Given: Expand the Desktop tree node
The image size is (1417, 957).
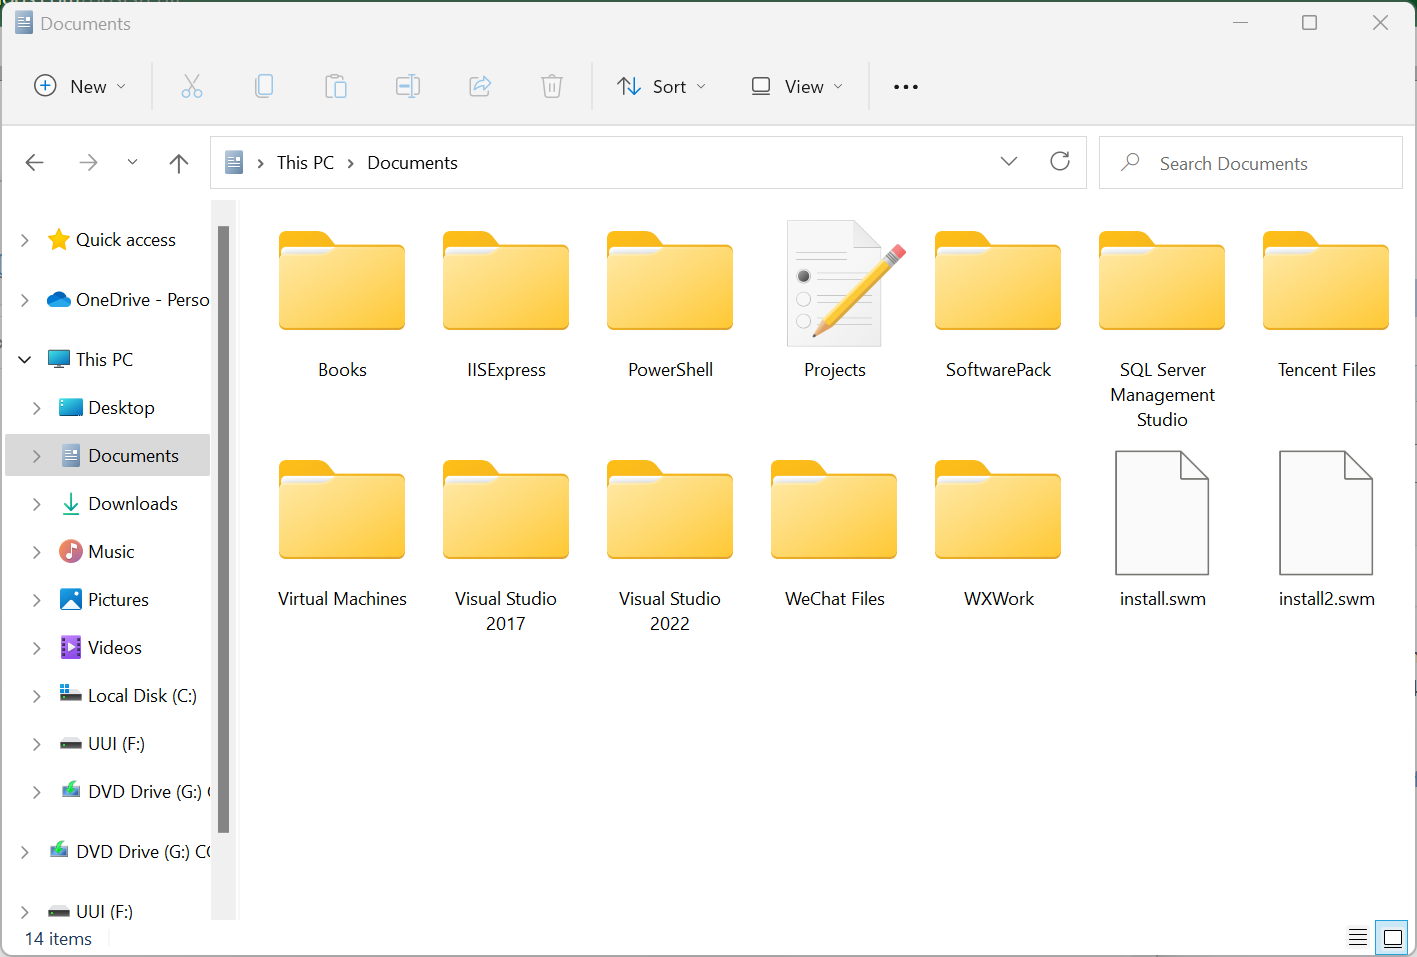Looking at the screenshot, I should (37, 408).
